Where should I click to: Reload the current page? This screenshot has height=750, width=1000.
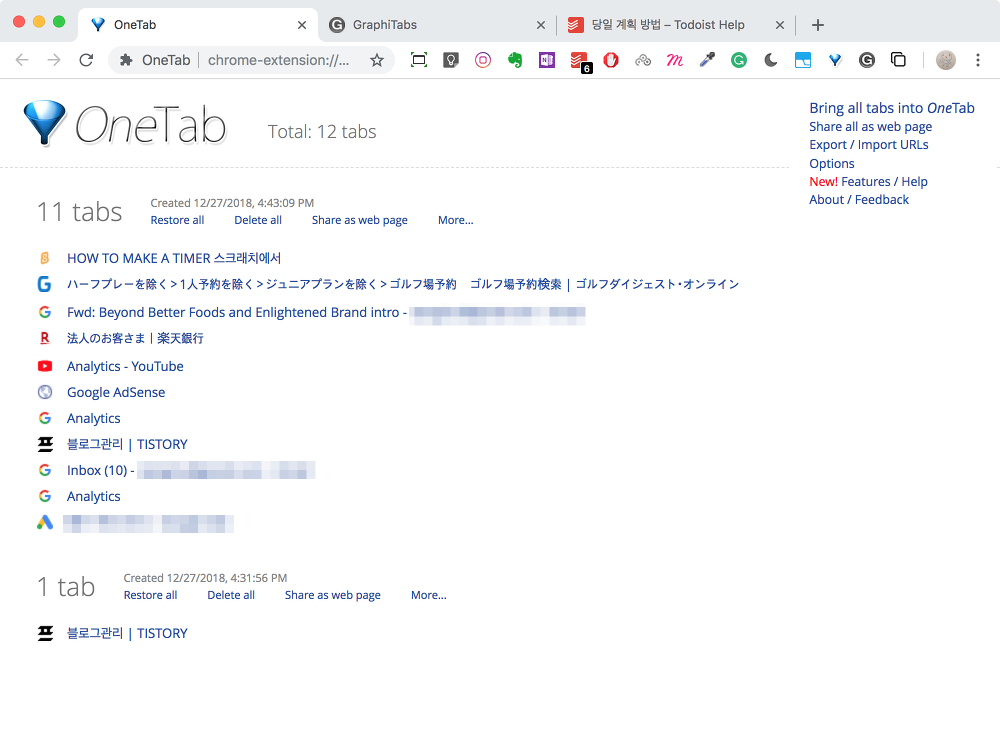click(x=86, y=60)
